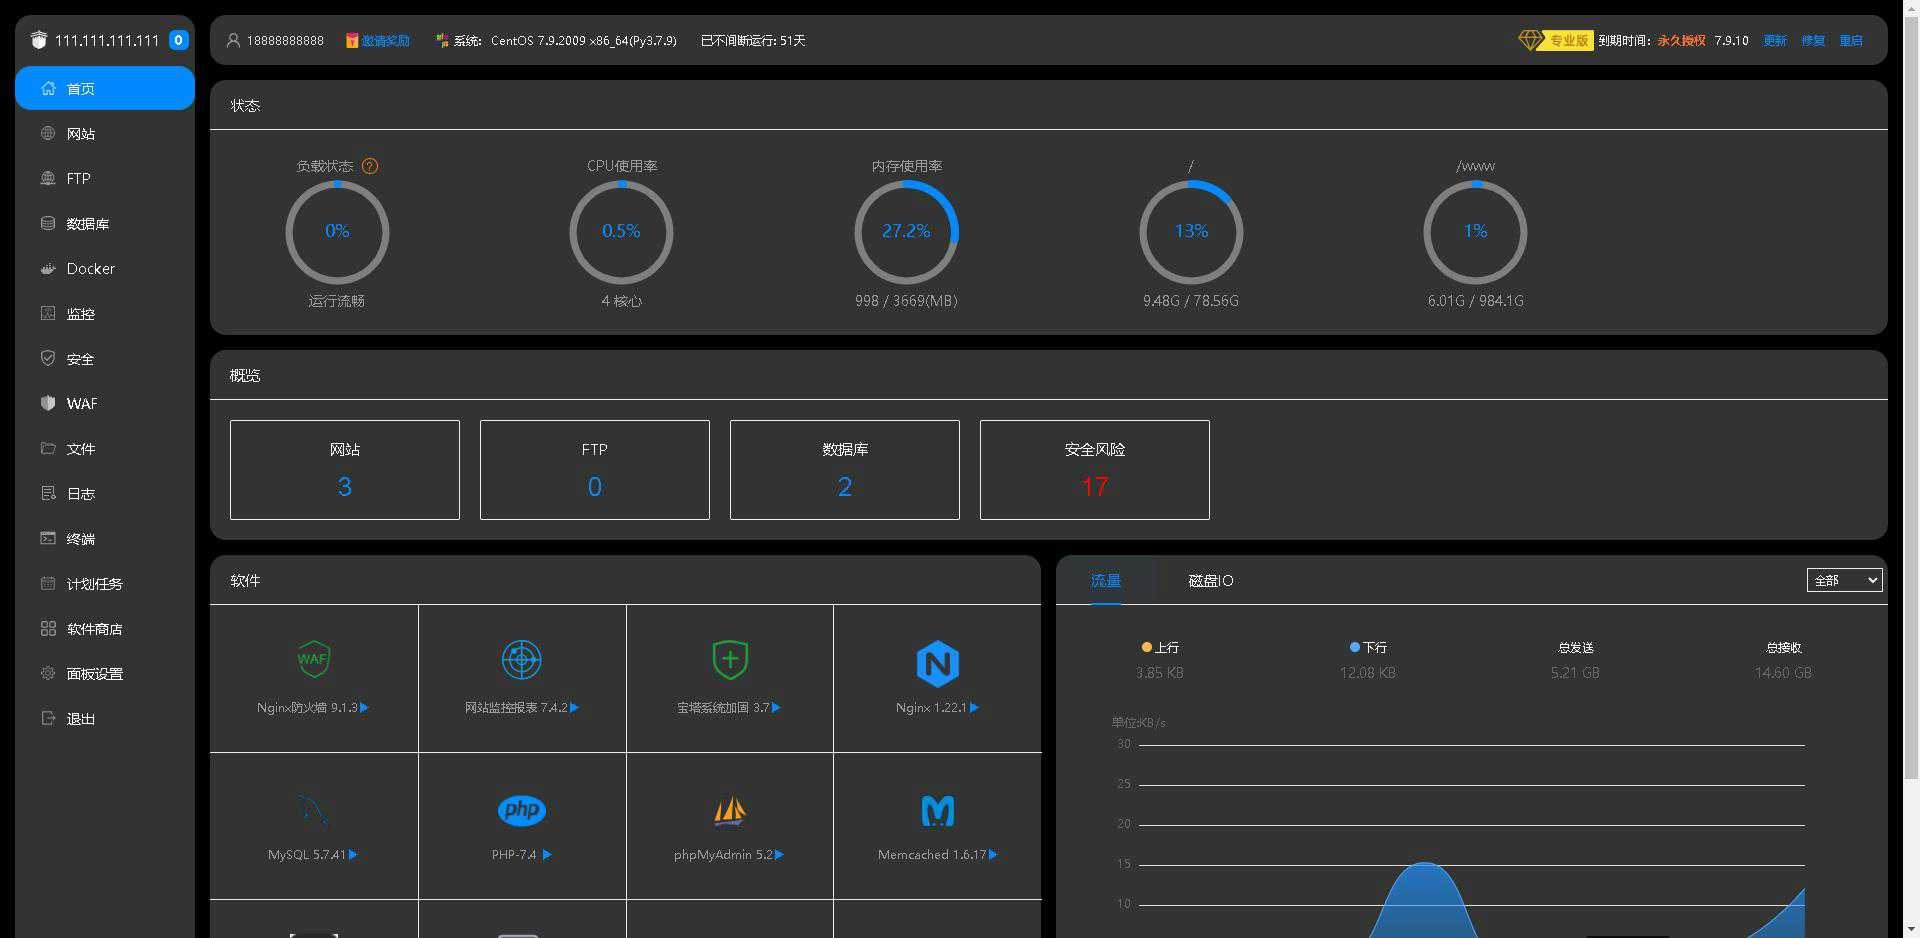Open the Nginx 1.22.1 hexagon icon
1920x938 pixels.
click(x=938, y=663)
